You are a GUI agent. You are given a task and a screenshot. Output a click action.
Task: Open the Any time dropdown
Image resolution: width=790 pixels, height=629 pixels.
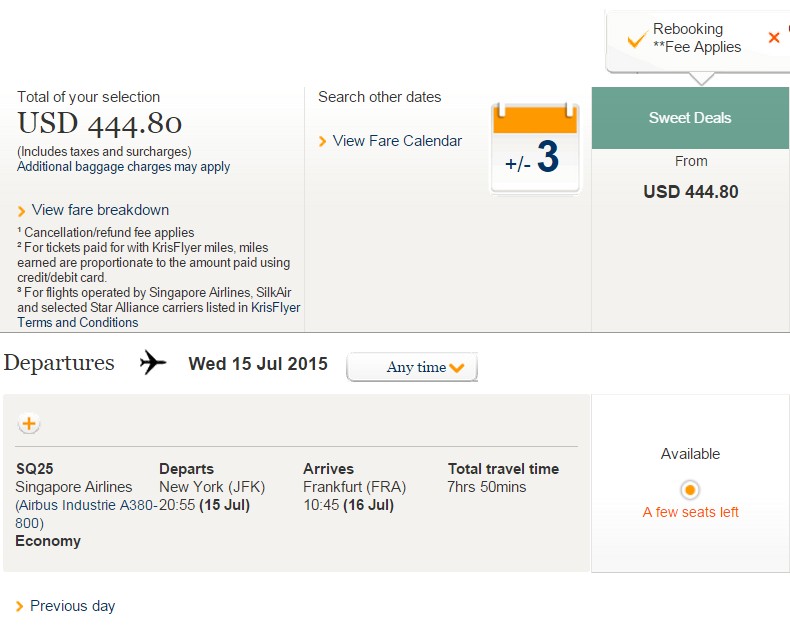(x=412, y=367)
